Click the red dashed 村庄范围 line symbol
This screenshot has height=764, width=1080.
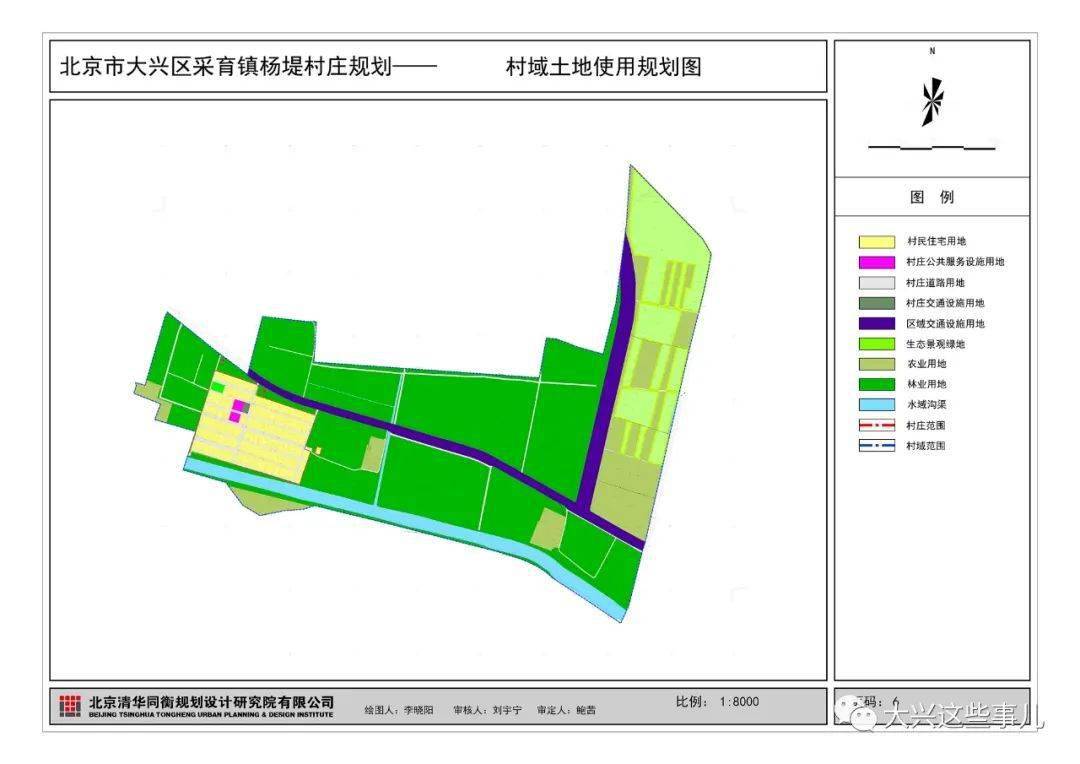(x=876, y=426)
